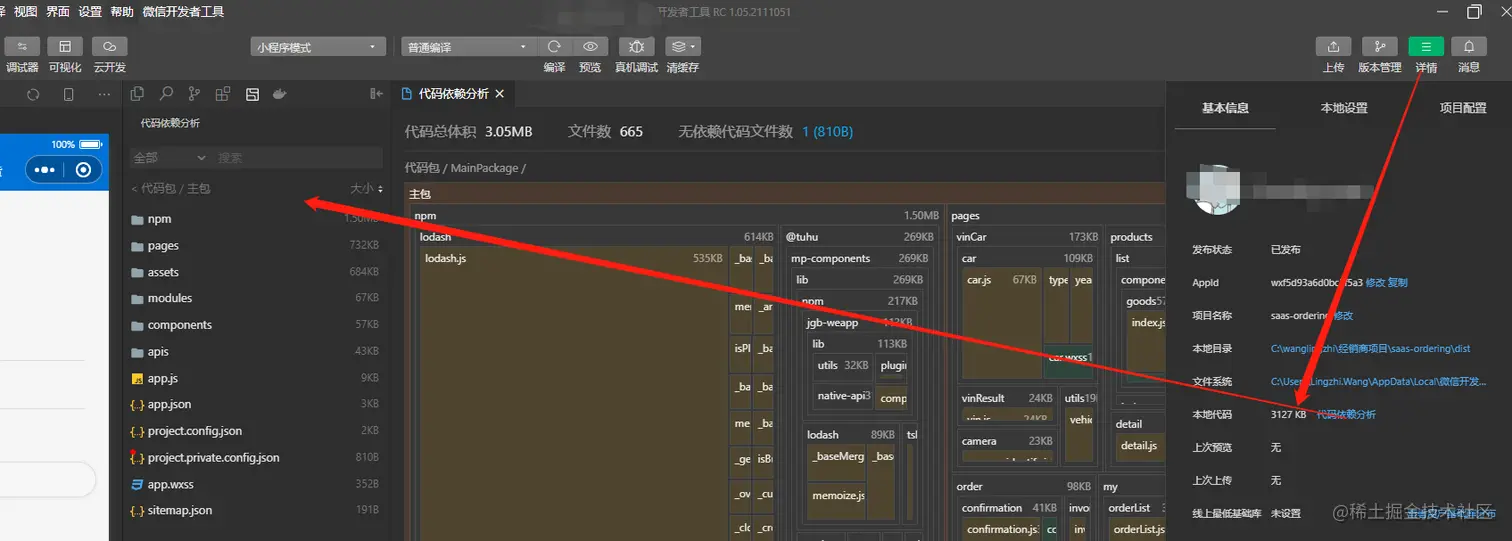Open the extensions blocks icon in sidebar
The height and width of the screenshot is (541, 1512).
[x=223, y=93]
